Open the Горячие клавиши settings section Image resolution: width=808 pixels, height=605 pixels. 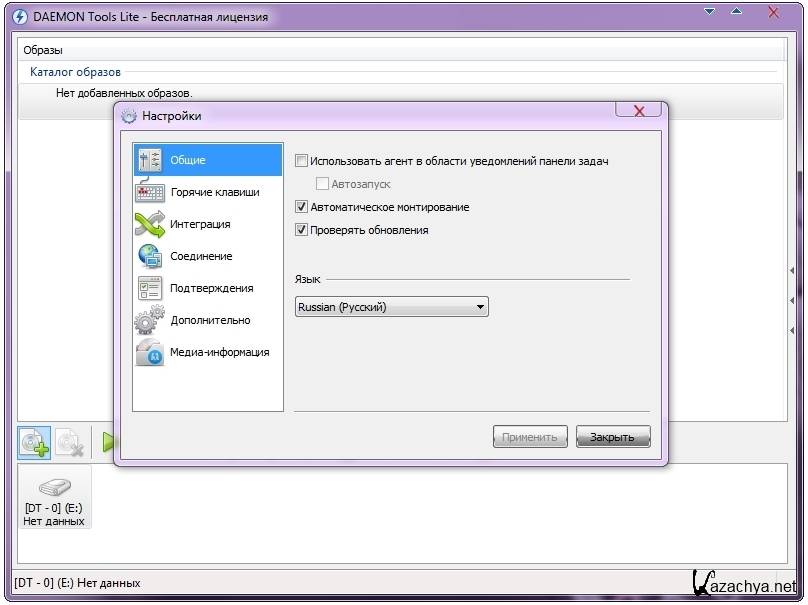point(213,192)
